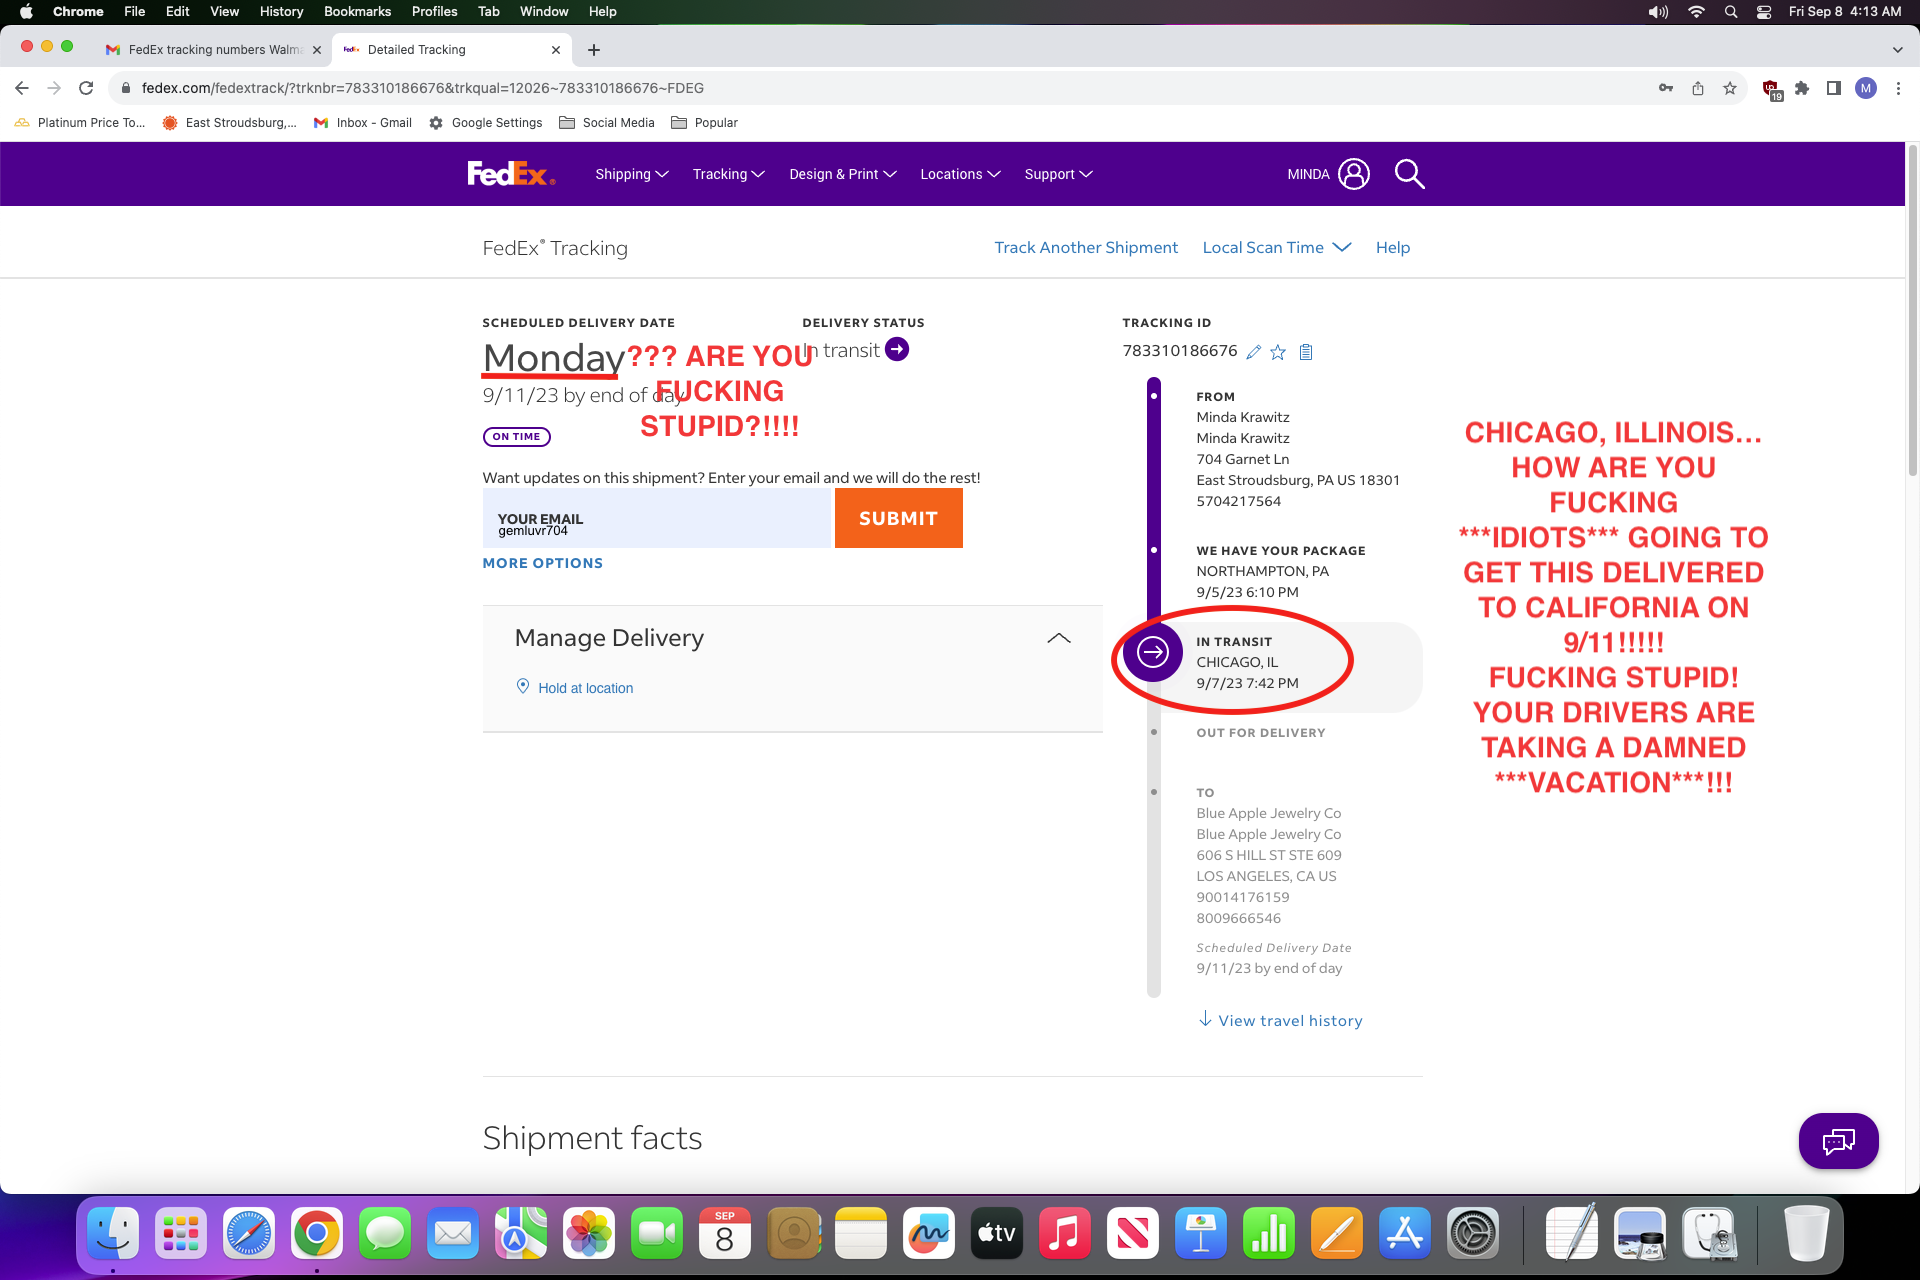Star this shipment as a favorite
This screenshot has height=1280, width=1920.
click(x=1278, y=351)
